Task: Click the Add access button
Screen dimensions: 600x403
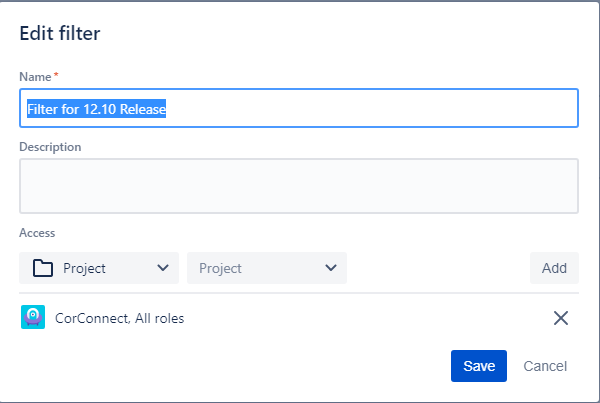Action: pyautogui.click(x=554, y=268)
